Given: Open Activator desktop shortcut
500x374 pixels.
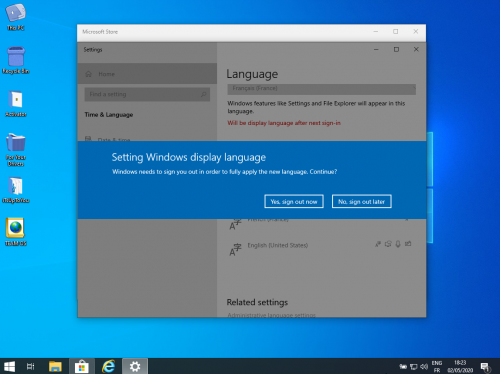Looking at the screenshot, I should coord(16,103).
